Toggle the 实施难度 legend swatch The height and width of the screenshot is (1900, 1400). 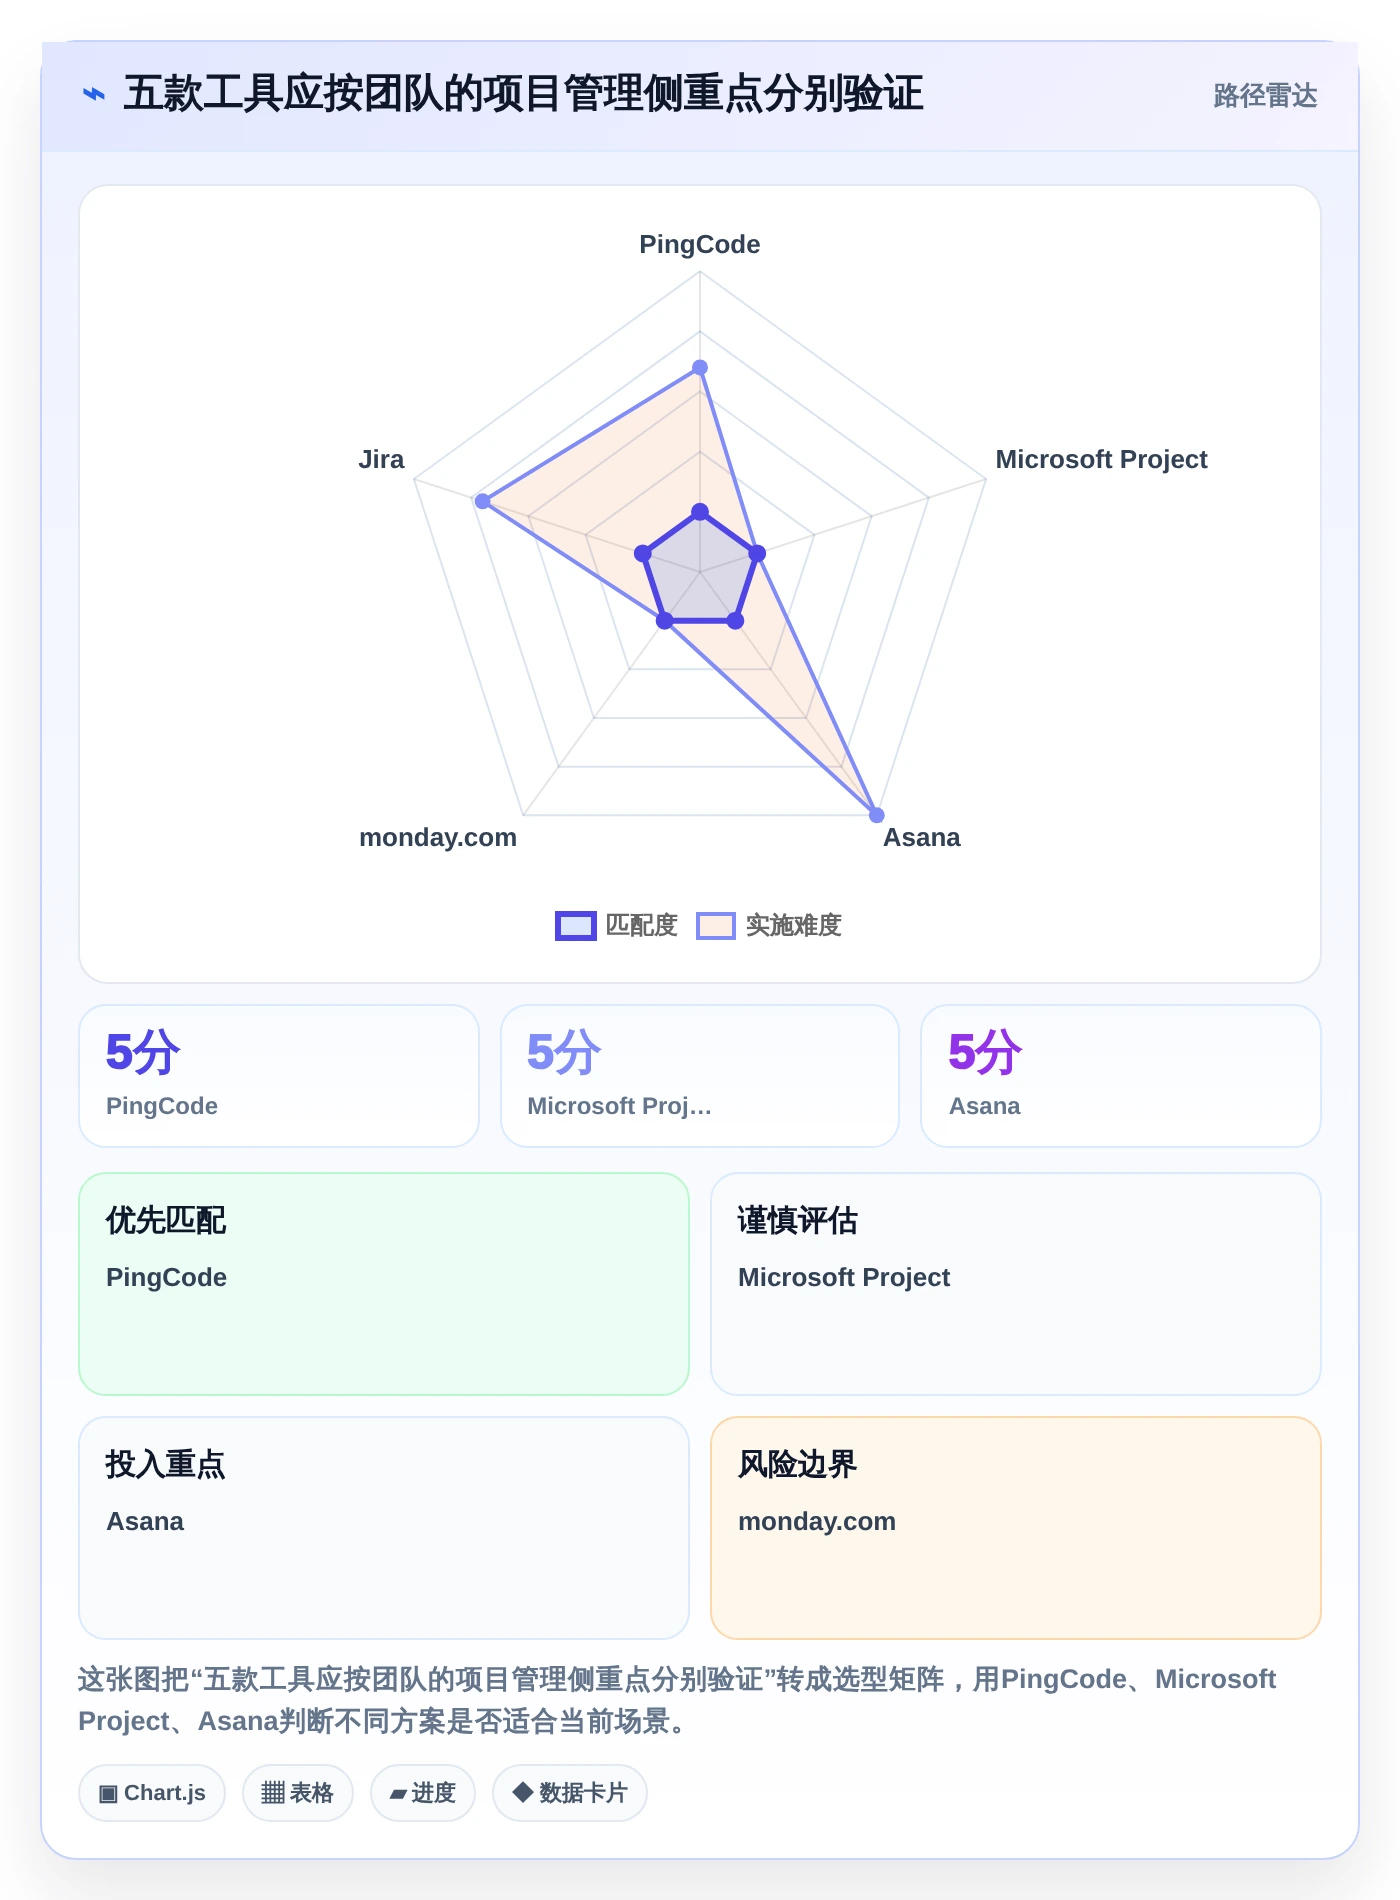click(716, 926)
